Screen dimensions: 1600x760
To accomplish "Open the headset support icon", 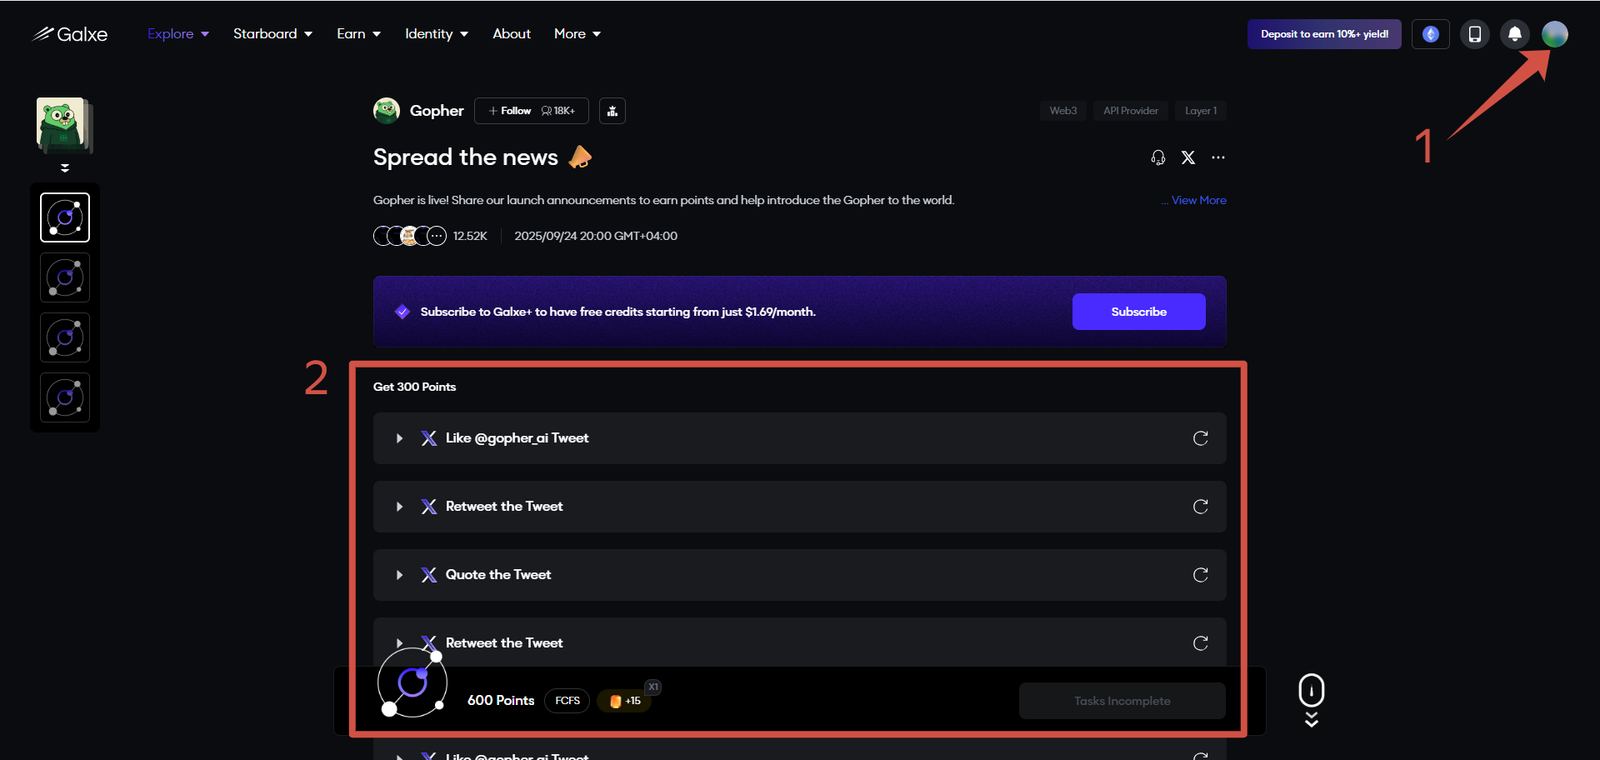I will [x=1158, y=158].
